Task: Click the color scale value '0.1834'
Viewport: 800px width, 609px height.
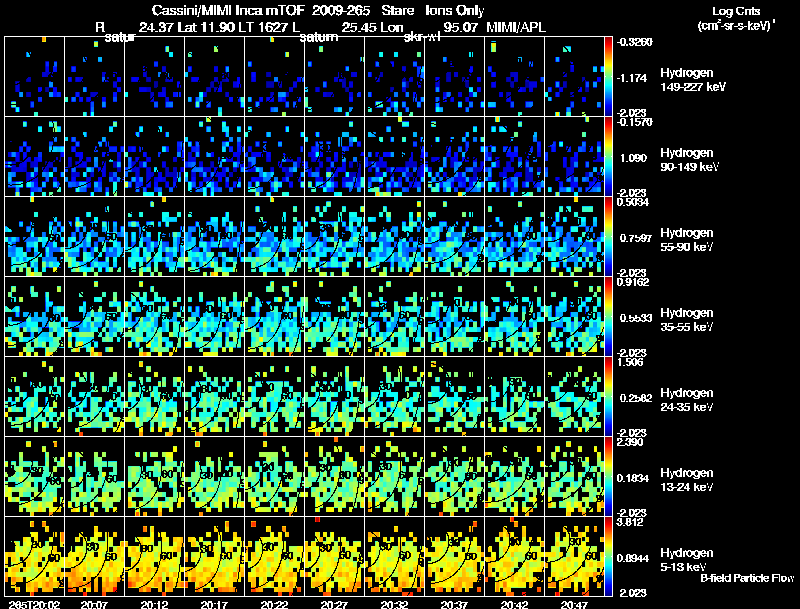Action: pos(633,478)
